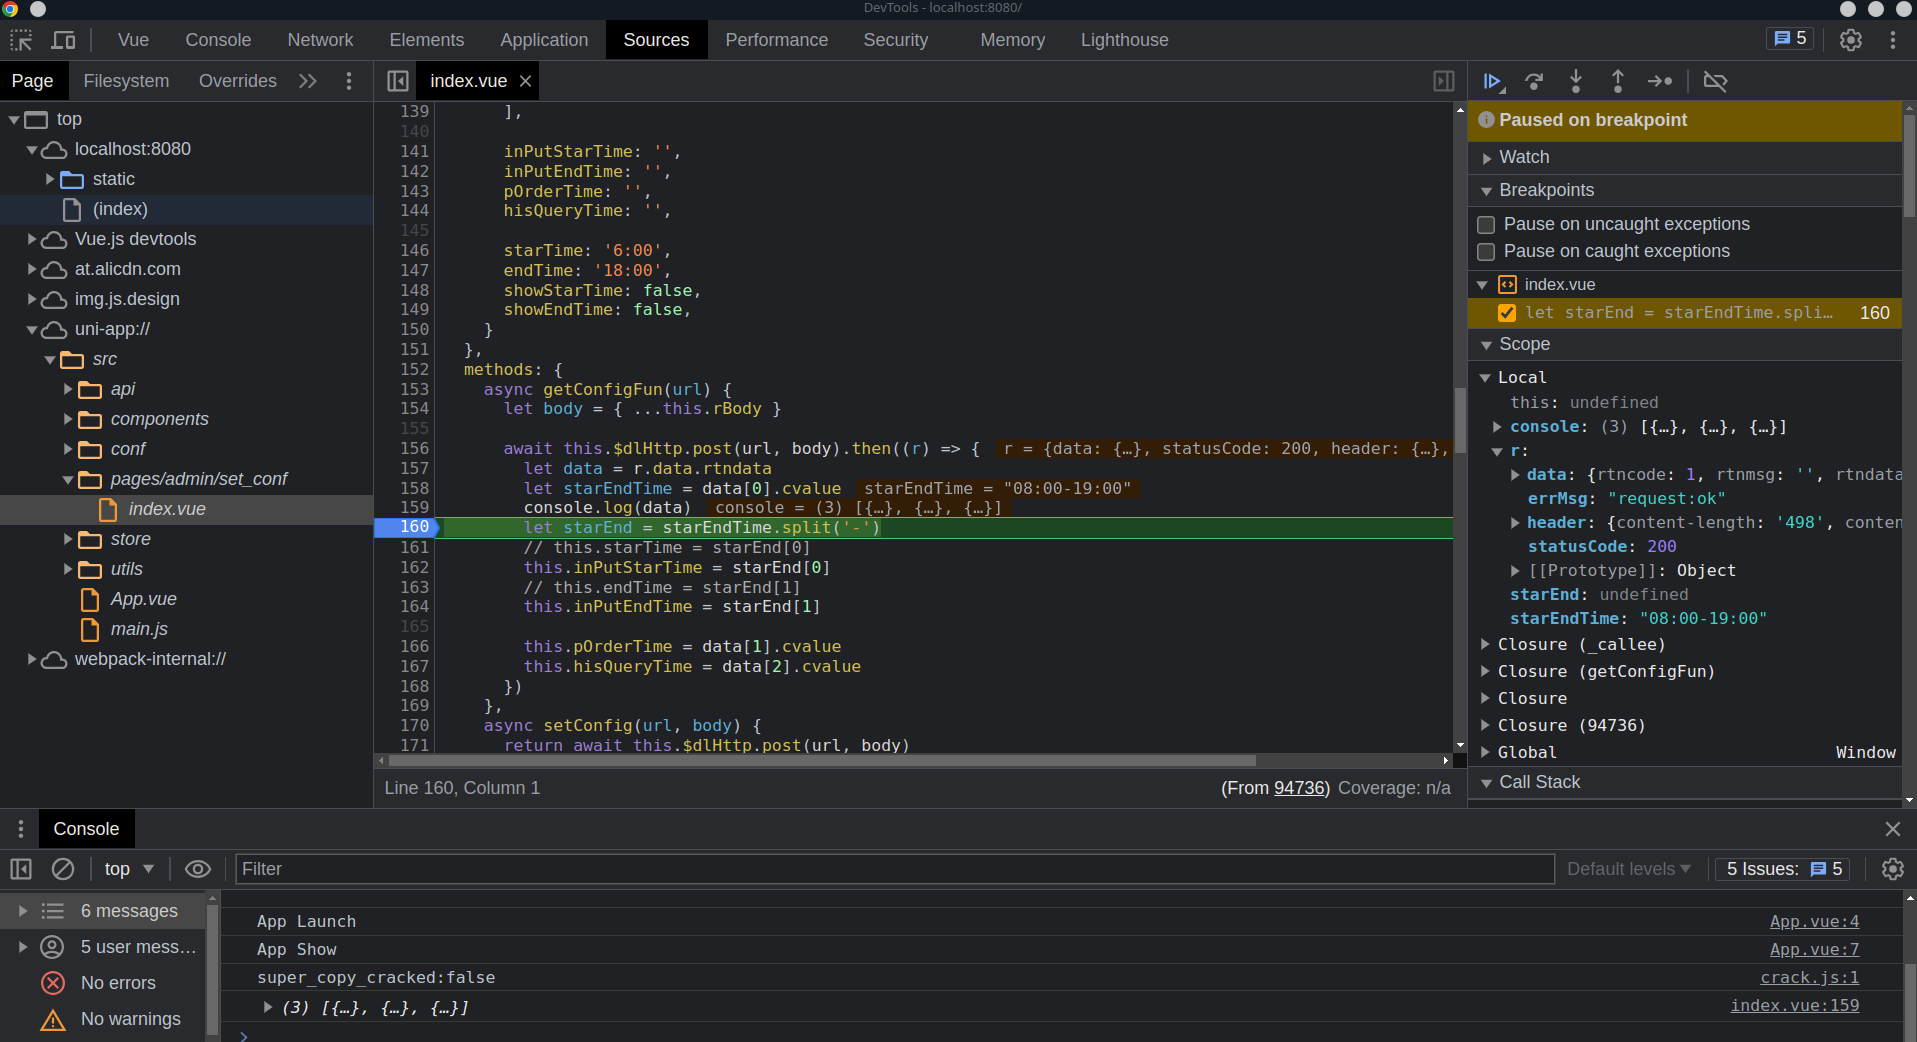Resume script execution in debugger

pyautogui.click(x=1493, y=81)
